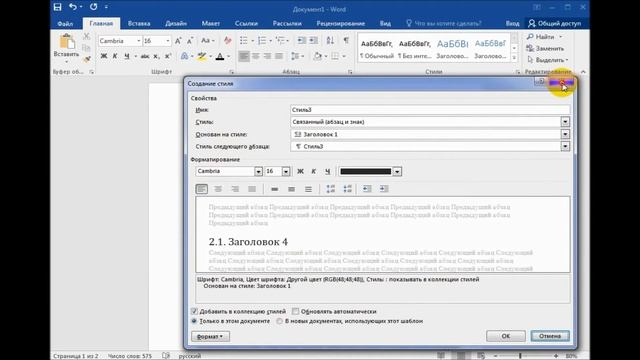The height and width of the screenshot is (360, 640).
Task: Switch to the Ссылки tab
Action: click(246, 24)
